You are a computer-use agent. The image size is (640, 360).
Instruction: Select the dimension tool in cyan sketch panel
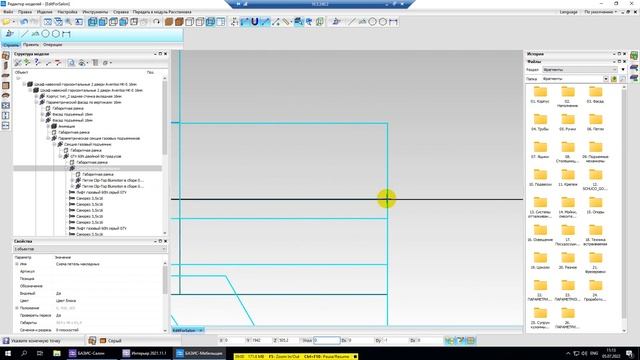click(x=66, y=34)
